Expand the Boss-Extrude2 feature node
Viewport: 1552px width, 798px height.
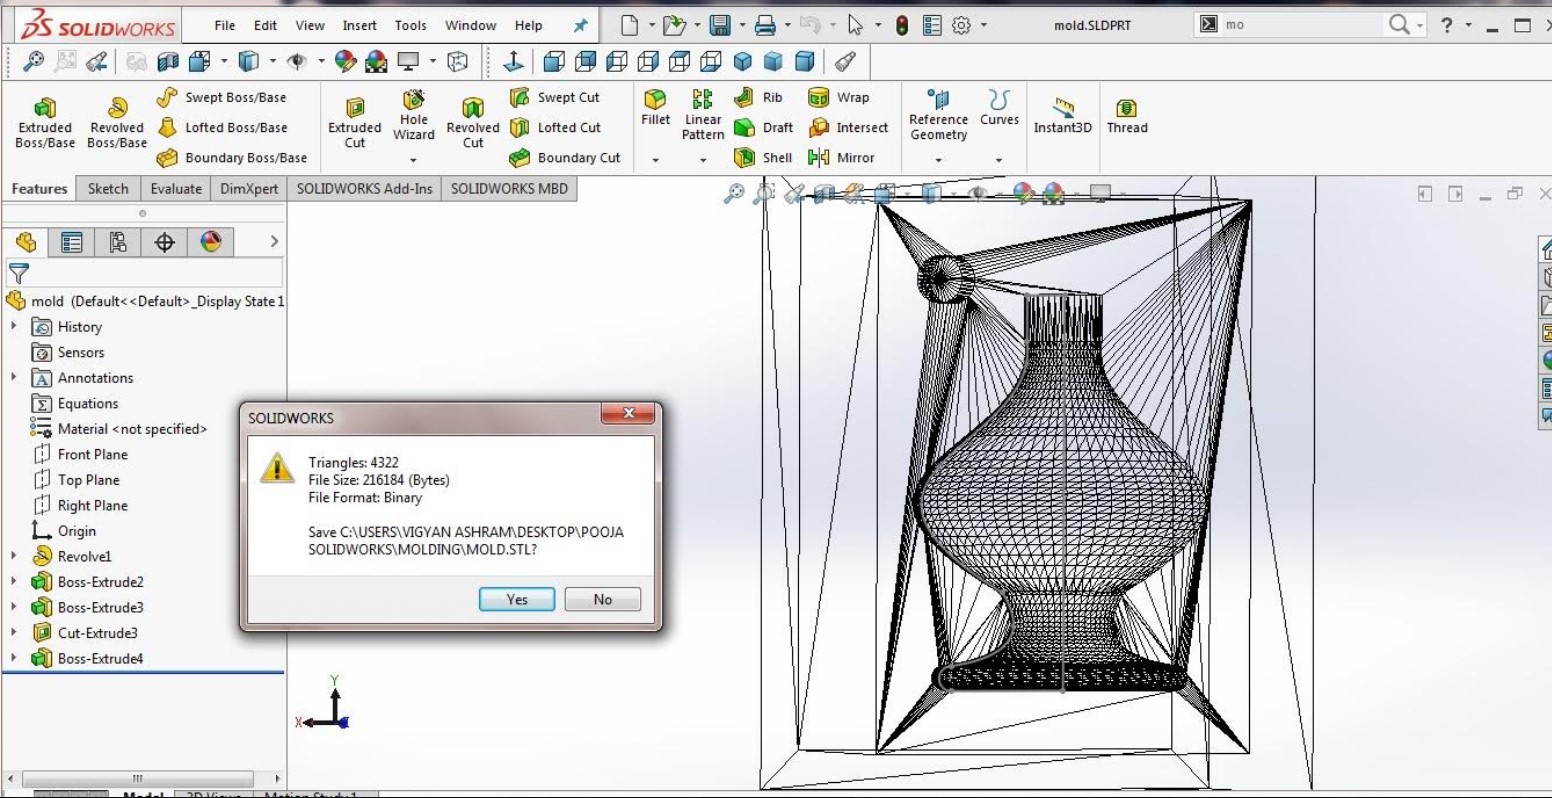(x=14, y=581)
